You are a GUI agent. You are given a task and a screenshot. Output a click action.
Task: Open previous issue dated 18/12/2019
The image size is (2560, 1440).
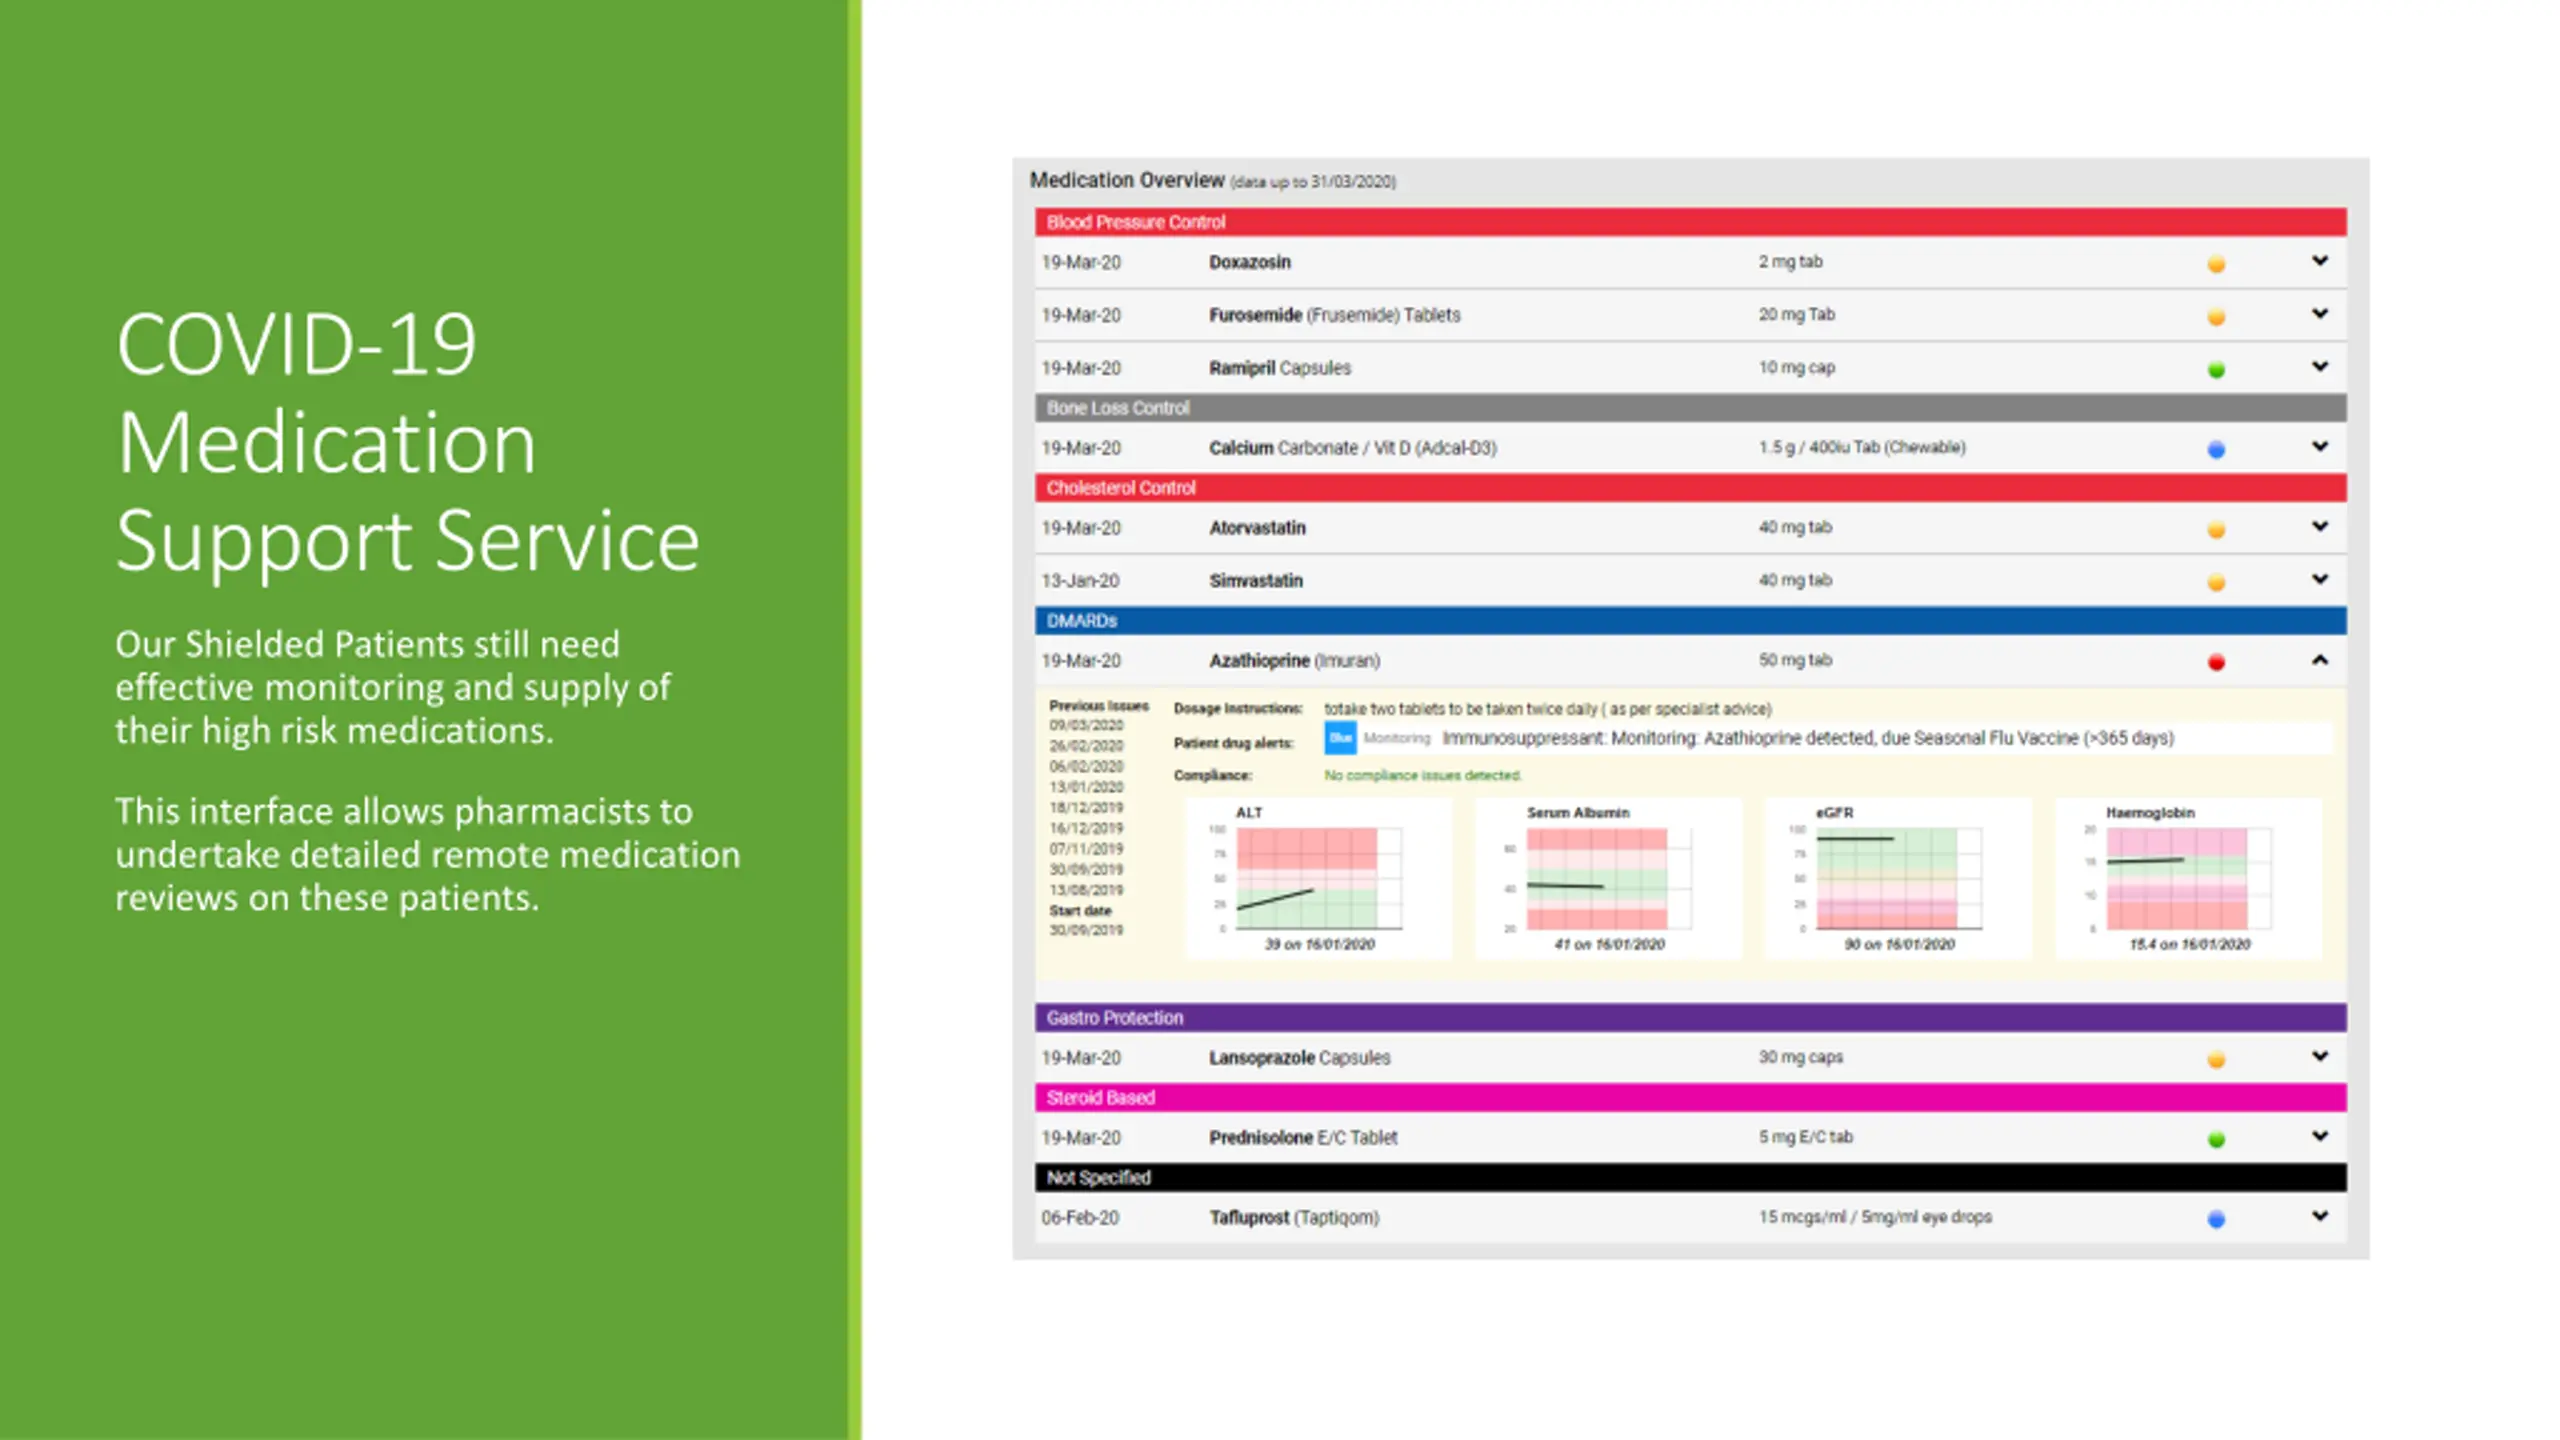pos(1086,807)
